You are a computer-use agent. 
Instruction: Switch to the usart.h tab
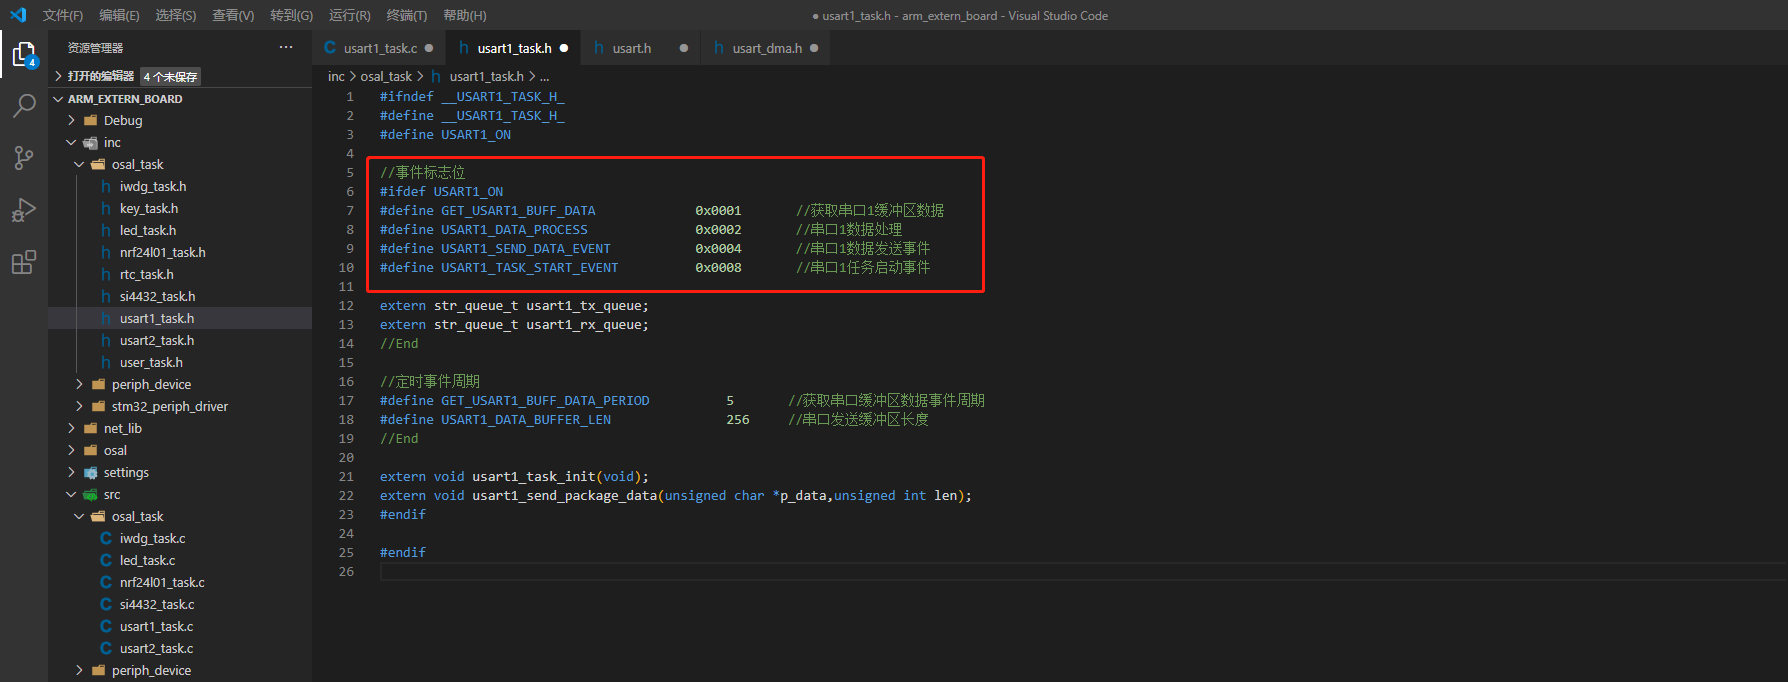coord(631,48)
